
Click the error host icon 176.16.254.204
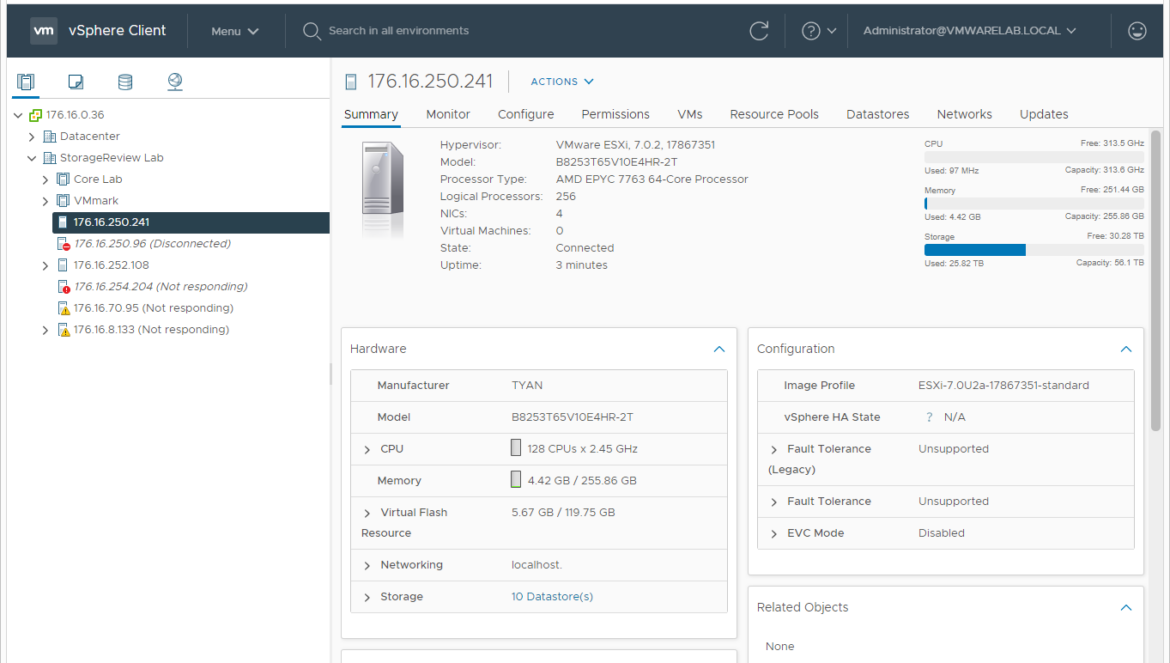click(x=64, y=287)
